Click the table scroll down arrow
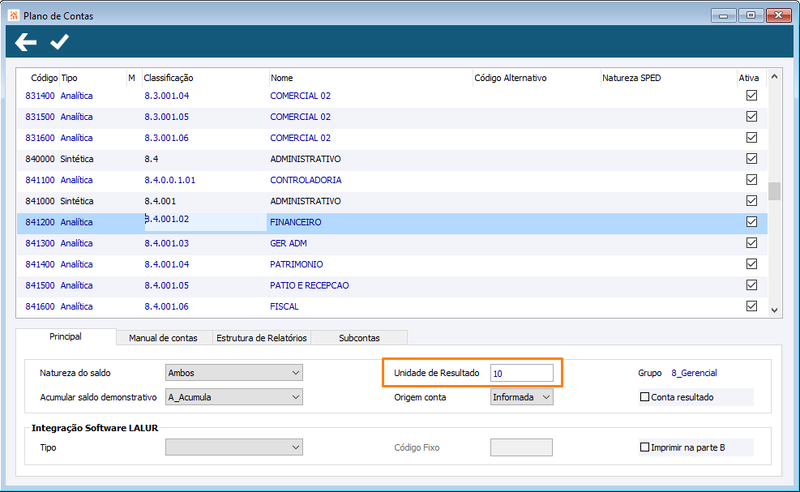800x492 pixels. pyautogui.click(x=774, y=310)
